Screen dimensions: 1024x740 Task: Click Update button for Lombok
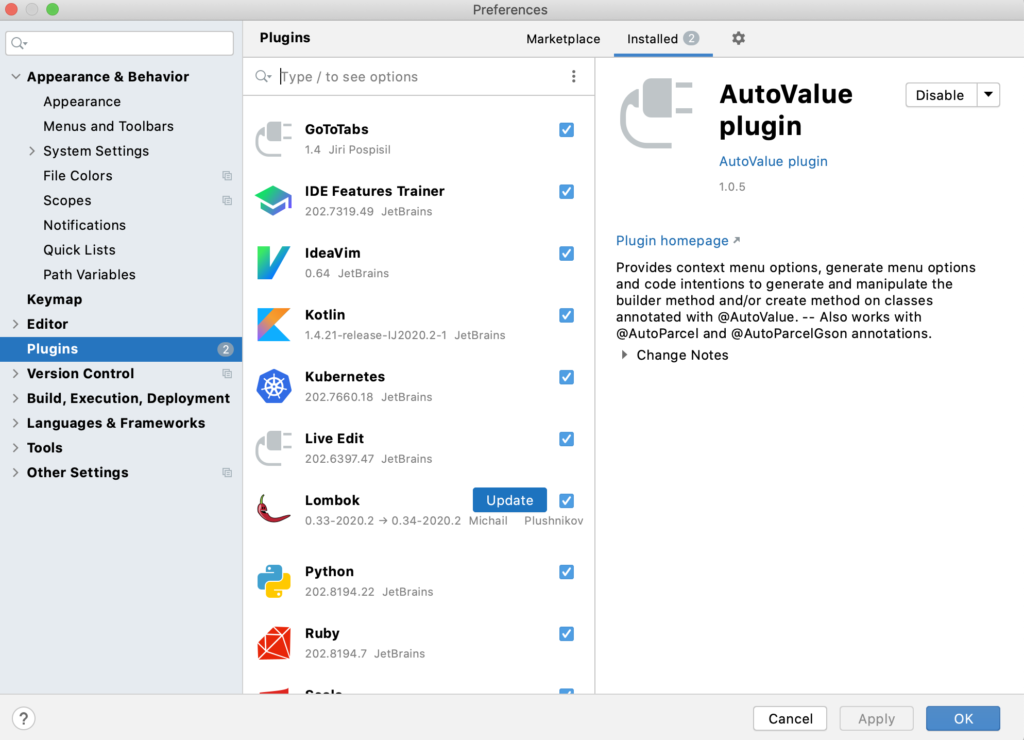pyautogui.click(x=509, y=500)
